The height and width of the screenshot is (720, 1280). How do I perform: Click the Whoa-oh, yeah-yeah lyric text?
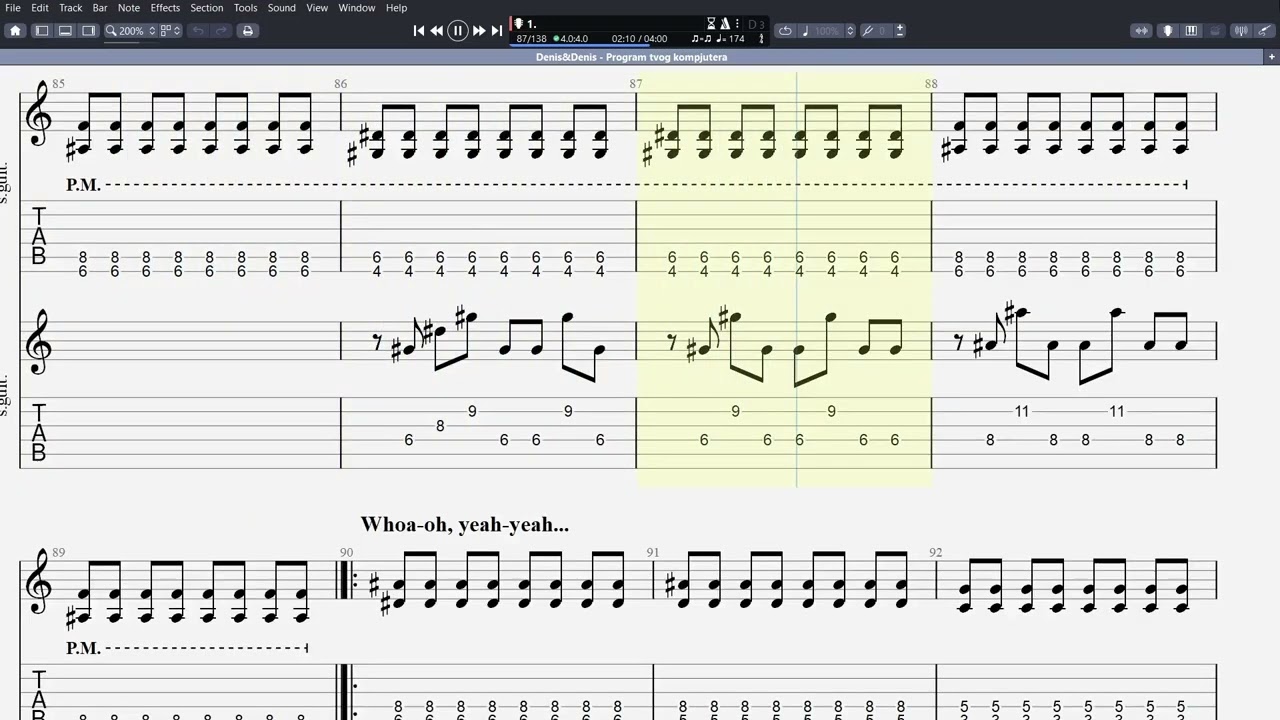coord(465,524)
